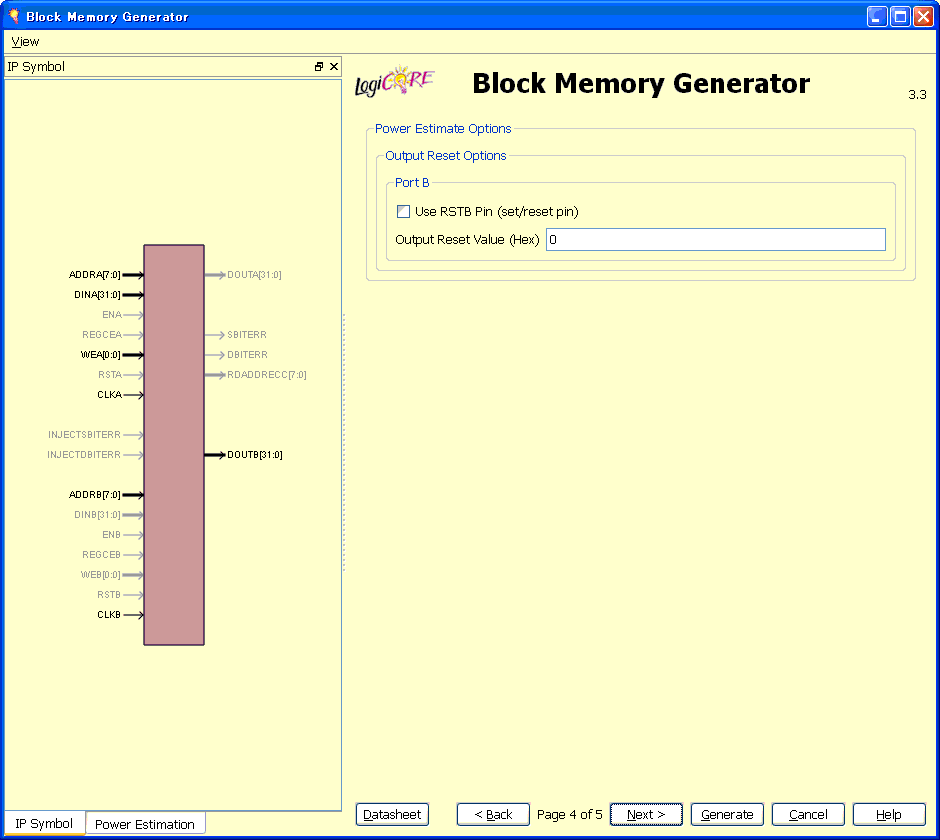Image resolution: width=940 pixels, height=840 pixels.
Task: Click the Generate button
Action: (727, 814)
